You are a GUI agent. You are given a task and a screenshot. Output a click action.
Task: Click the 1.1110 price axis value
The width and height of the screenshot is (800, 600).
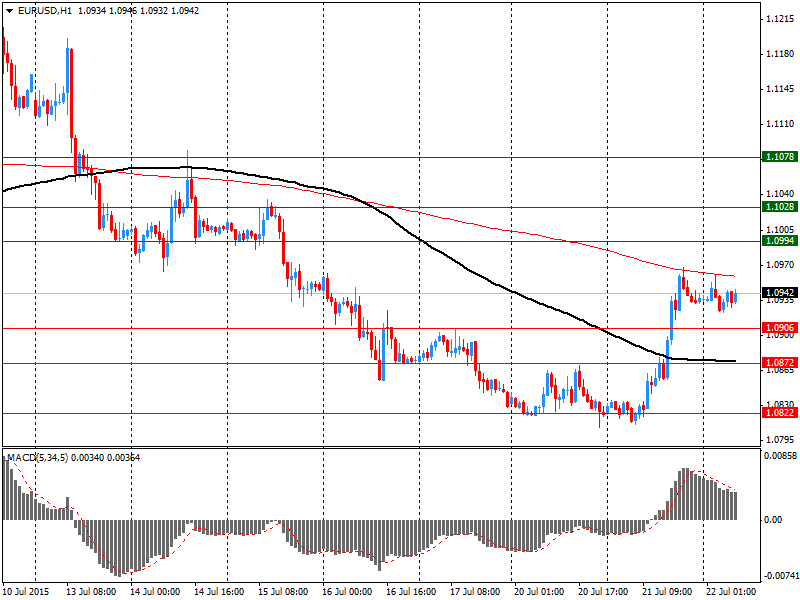pyautogui.click(x=780, y=123)
